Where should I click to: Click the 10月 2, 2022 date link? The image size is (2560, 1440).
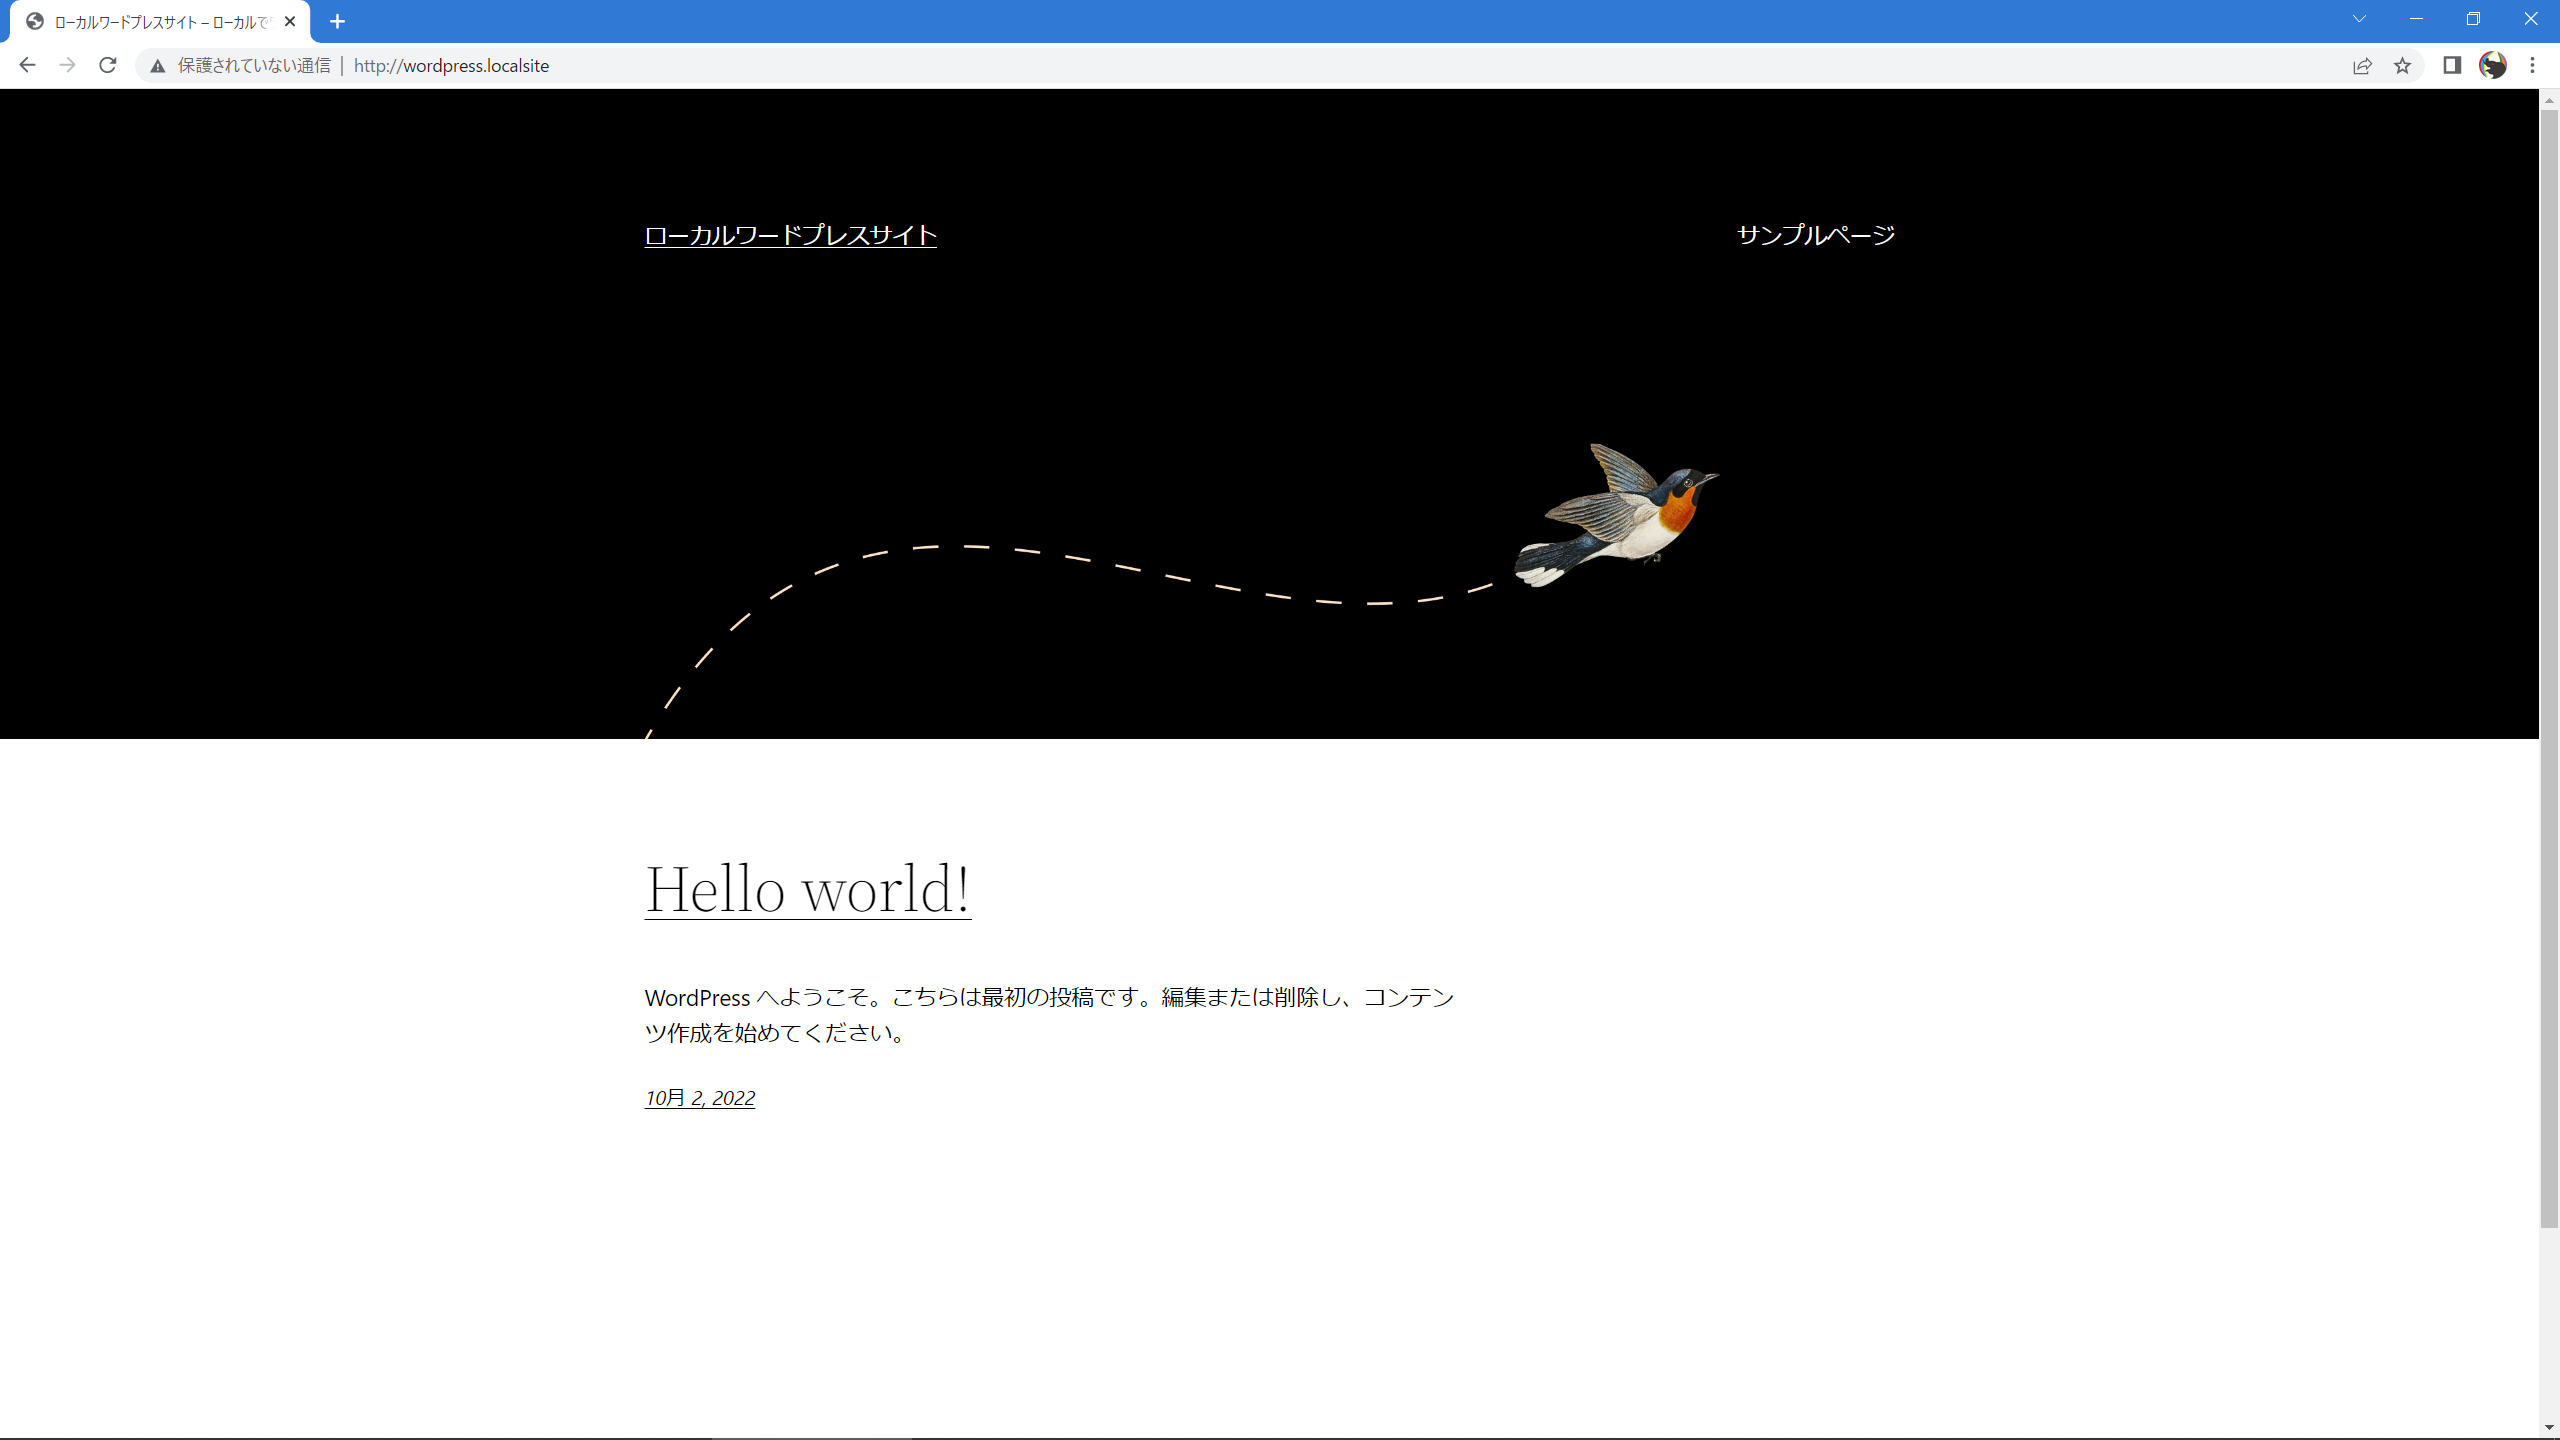[x=699, y=1098]
